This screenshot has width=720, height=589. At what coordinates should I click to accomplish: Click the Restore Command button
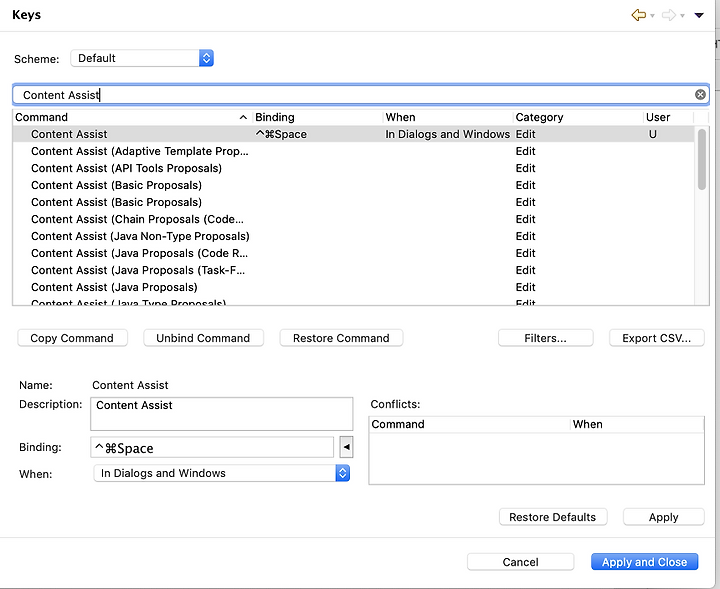(341, 338)
